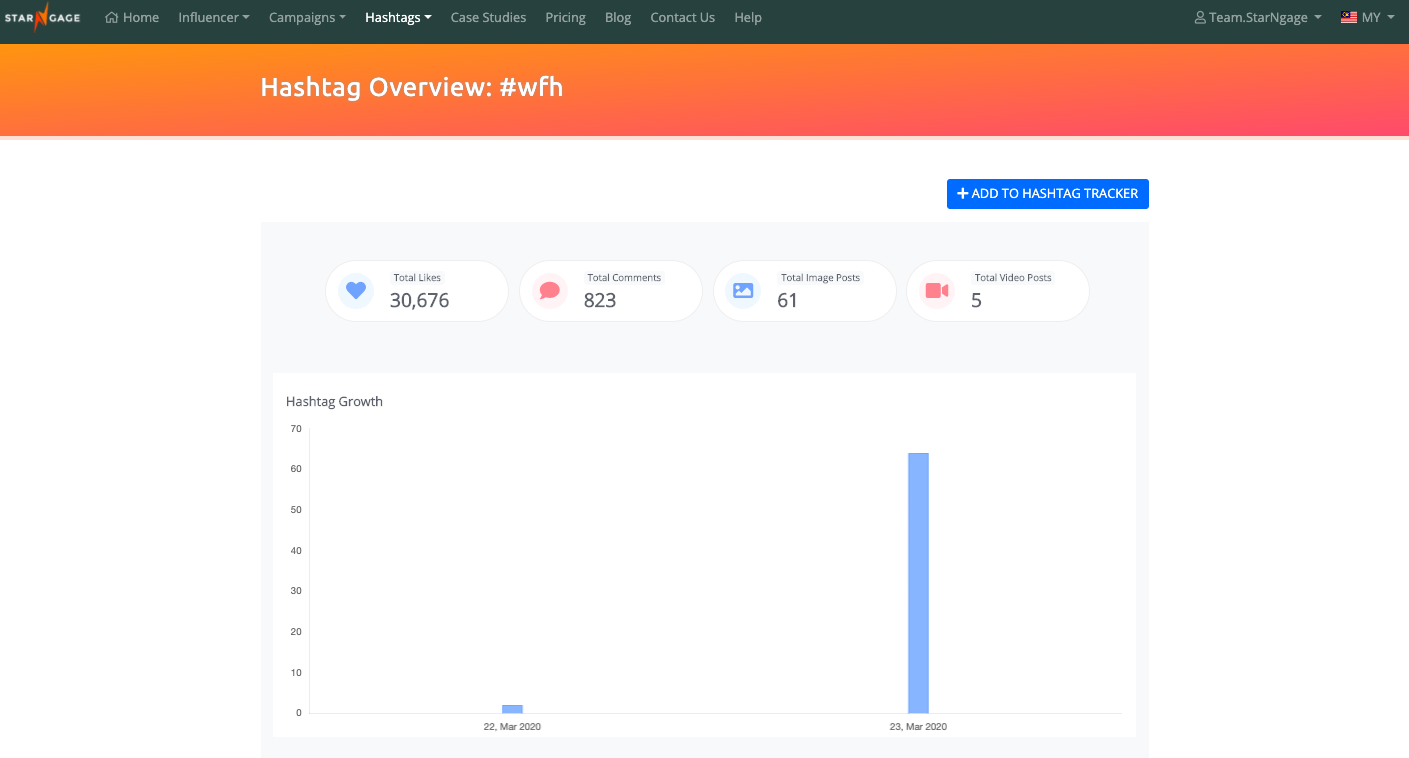This screenshot has width=1409, height=758.
Task: Click the 70 y-axis label
Action: click(x=296, y=429)
